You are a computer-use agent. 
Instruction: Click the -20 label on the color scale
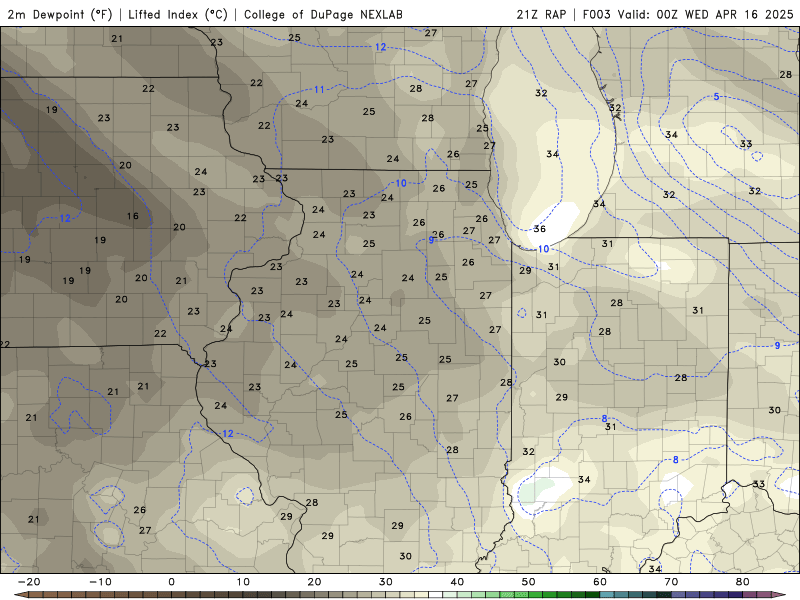point(29,582)
